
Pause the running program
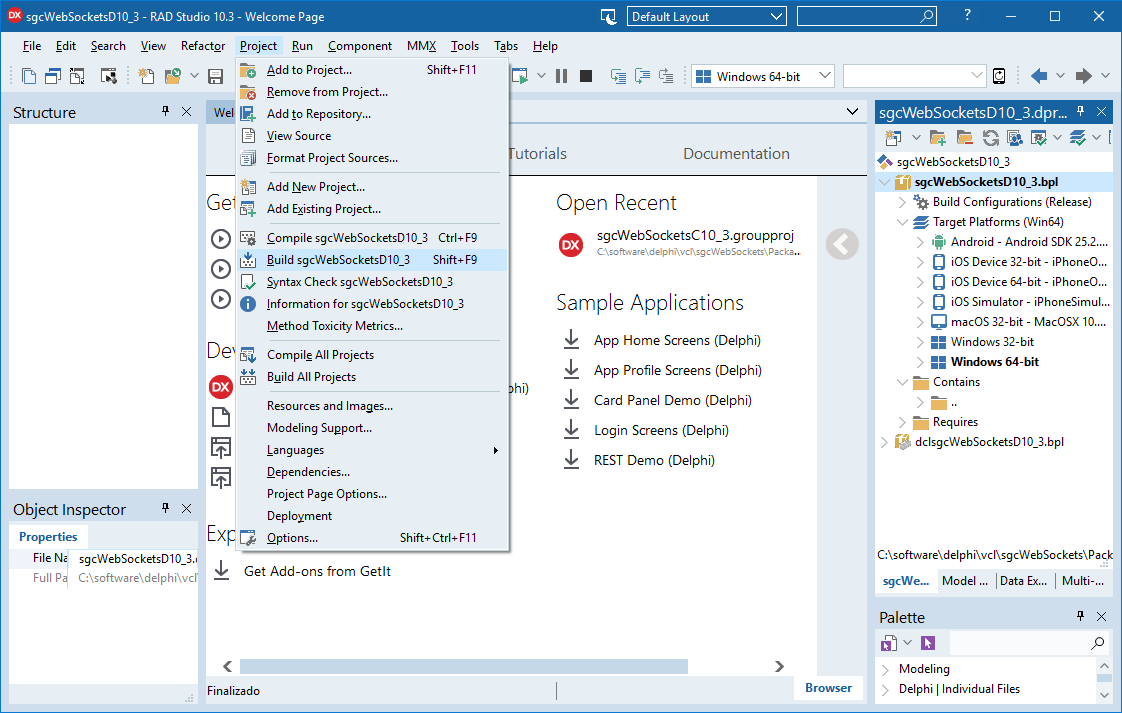(562, 76)
